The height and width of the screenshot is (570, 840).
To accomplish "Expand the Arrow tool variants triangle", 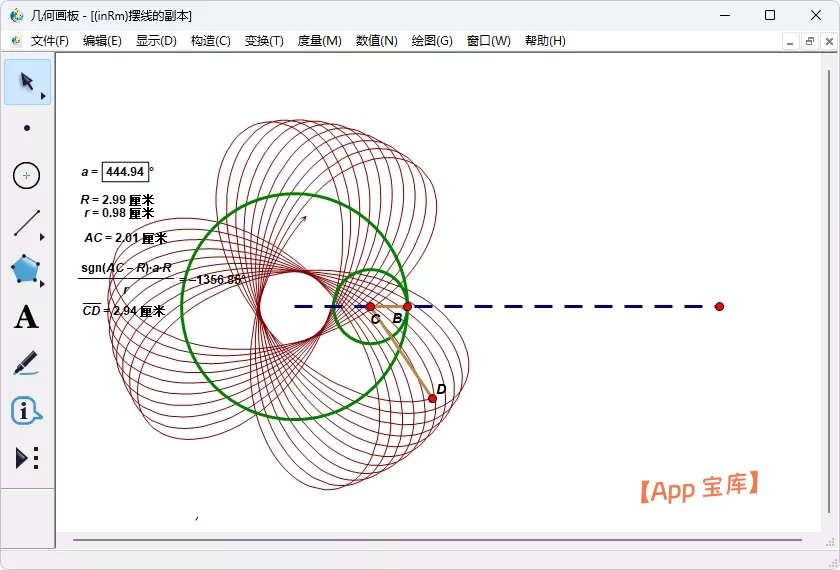I will tap(42, 96).
